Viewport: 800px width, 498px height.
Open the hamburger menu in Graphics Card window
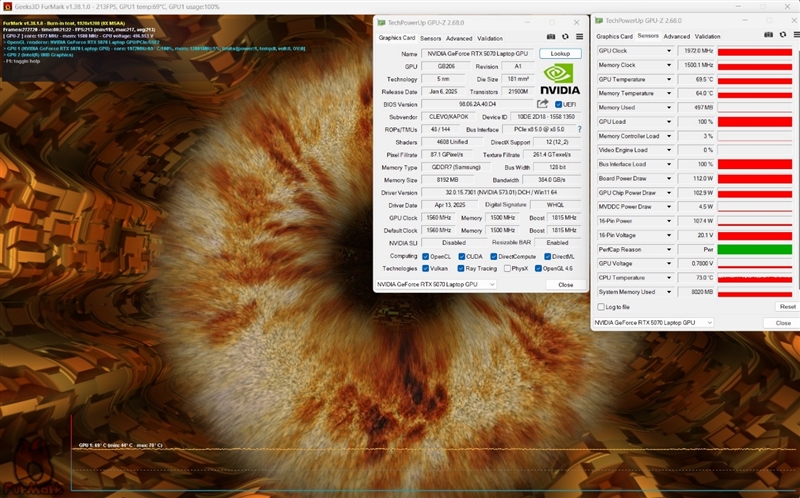(x=579, y=37)
